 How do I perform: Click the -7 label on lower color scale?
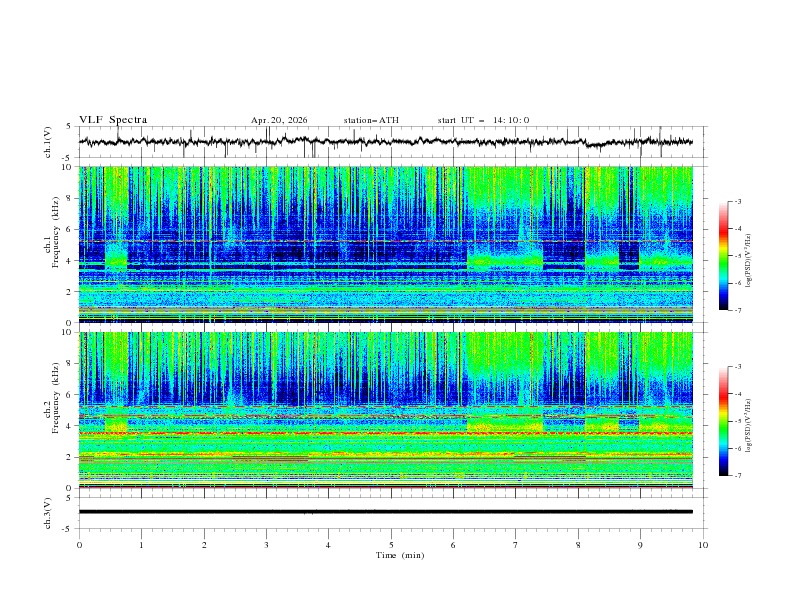point(737,476)
